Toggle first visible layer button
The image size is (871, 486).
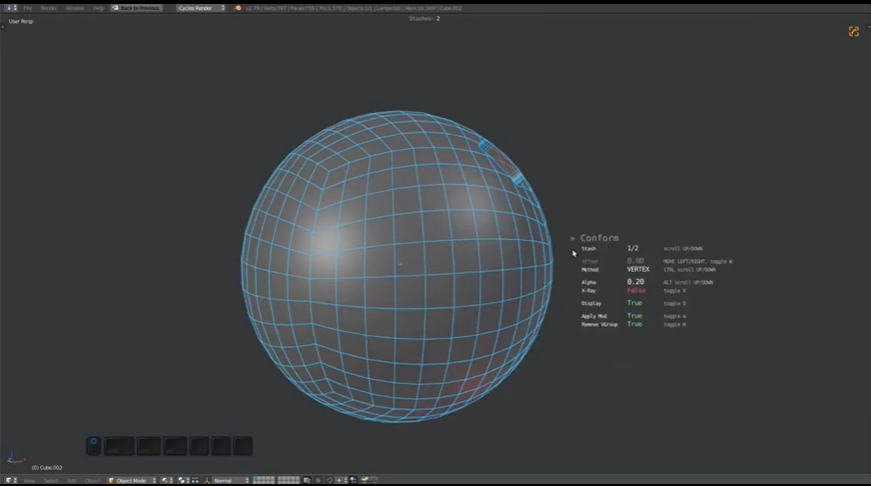tap(257, 479)
